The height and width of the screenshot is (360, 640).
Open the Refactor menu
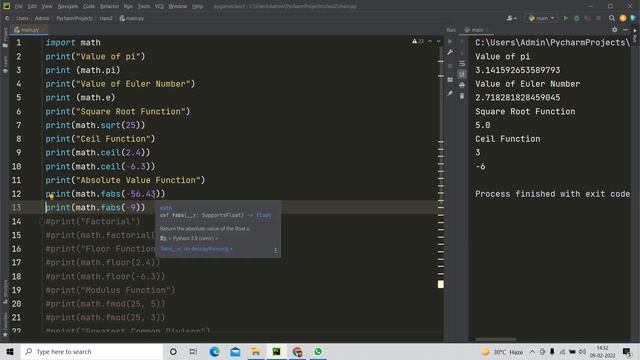click(109, 6)
